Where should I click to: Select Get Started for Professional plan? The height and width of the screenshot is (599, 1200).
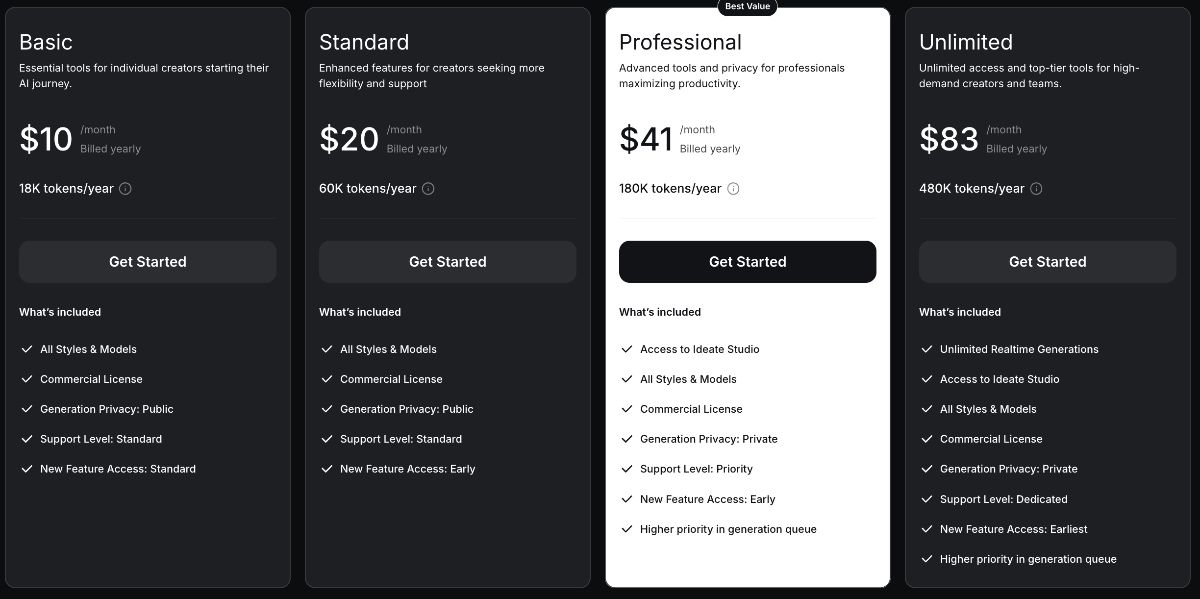click(x=747, y=262)
